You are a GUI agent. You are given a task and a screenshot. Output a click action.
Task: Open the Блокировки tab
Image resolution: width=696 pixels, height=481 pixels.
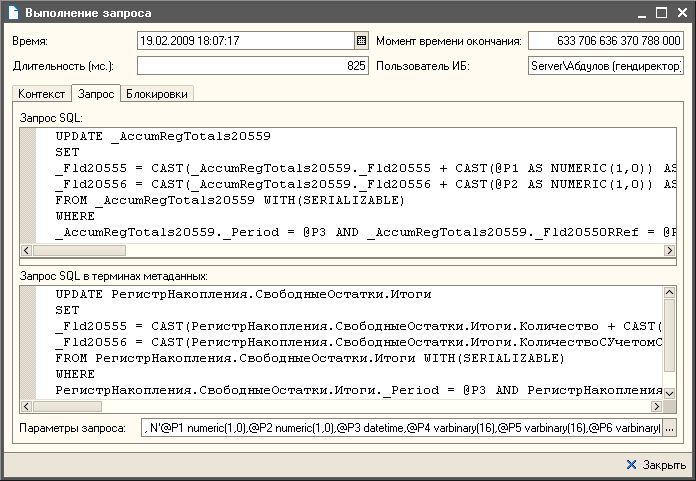point(157,94)
